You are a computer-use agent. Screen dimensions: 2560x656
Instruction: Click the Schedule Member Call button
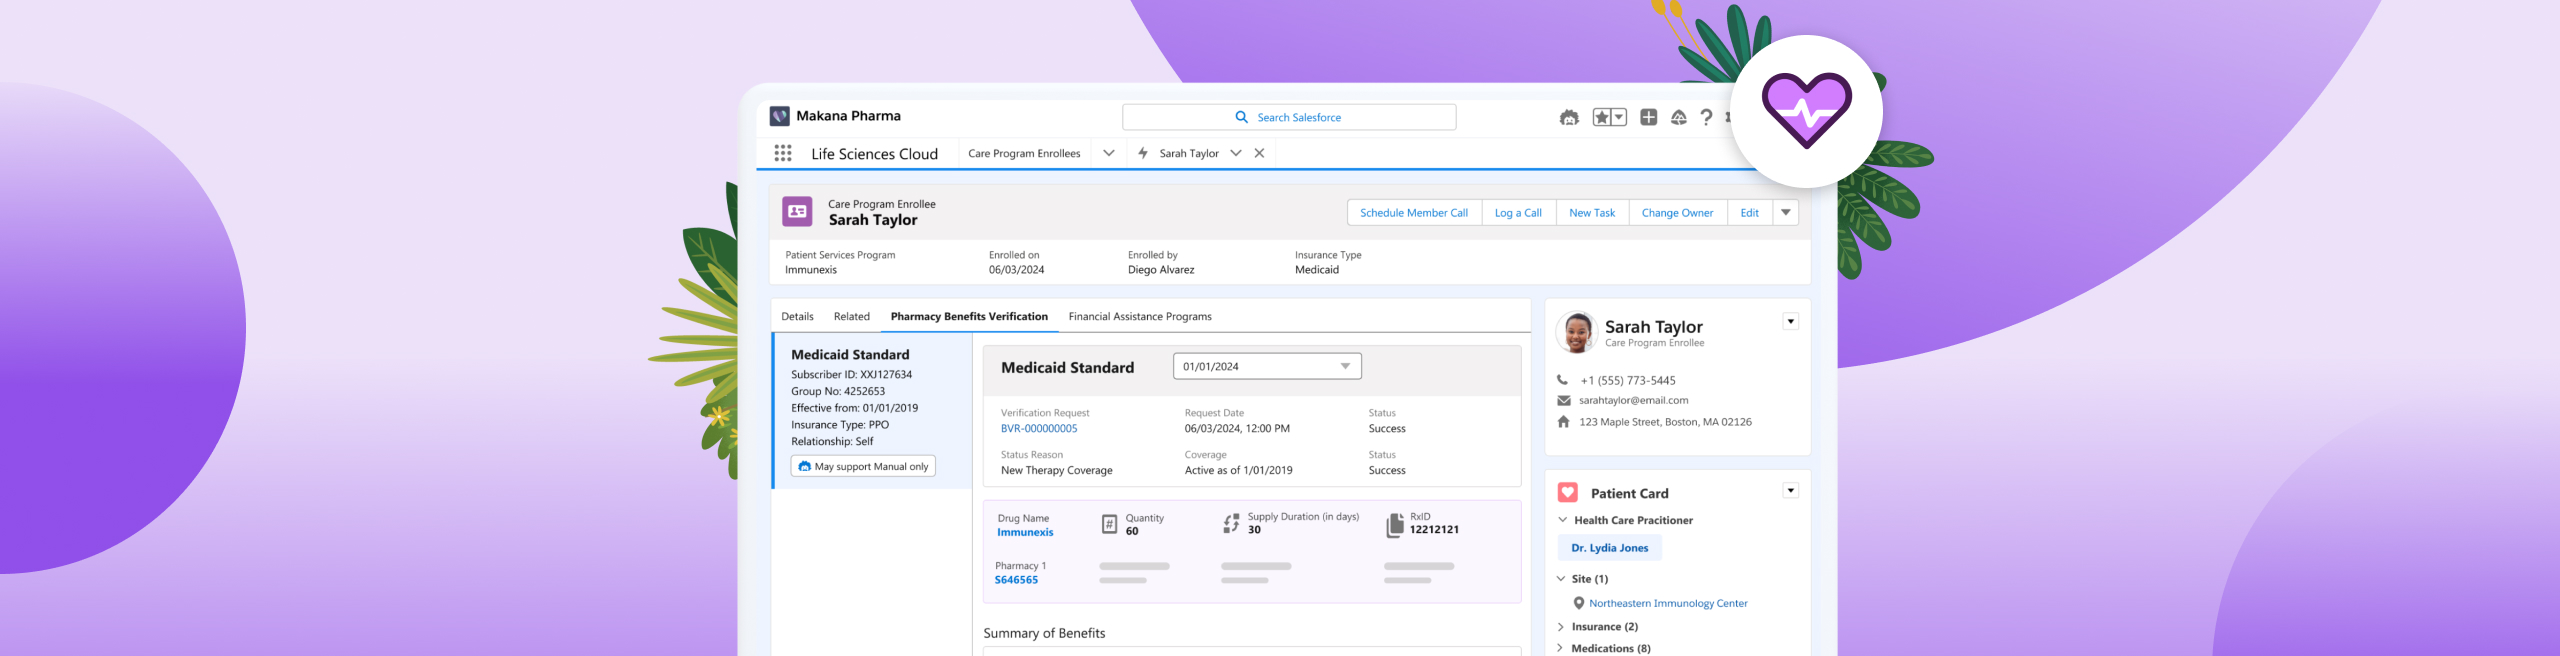(x=1413, y=213)
